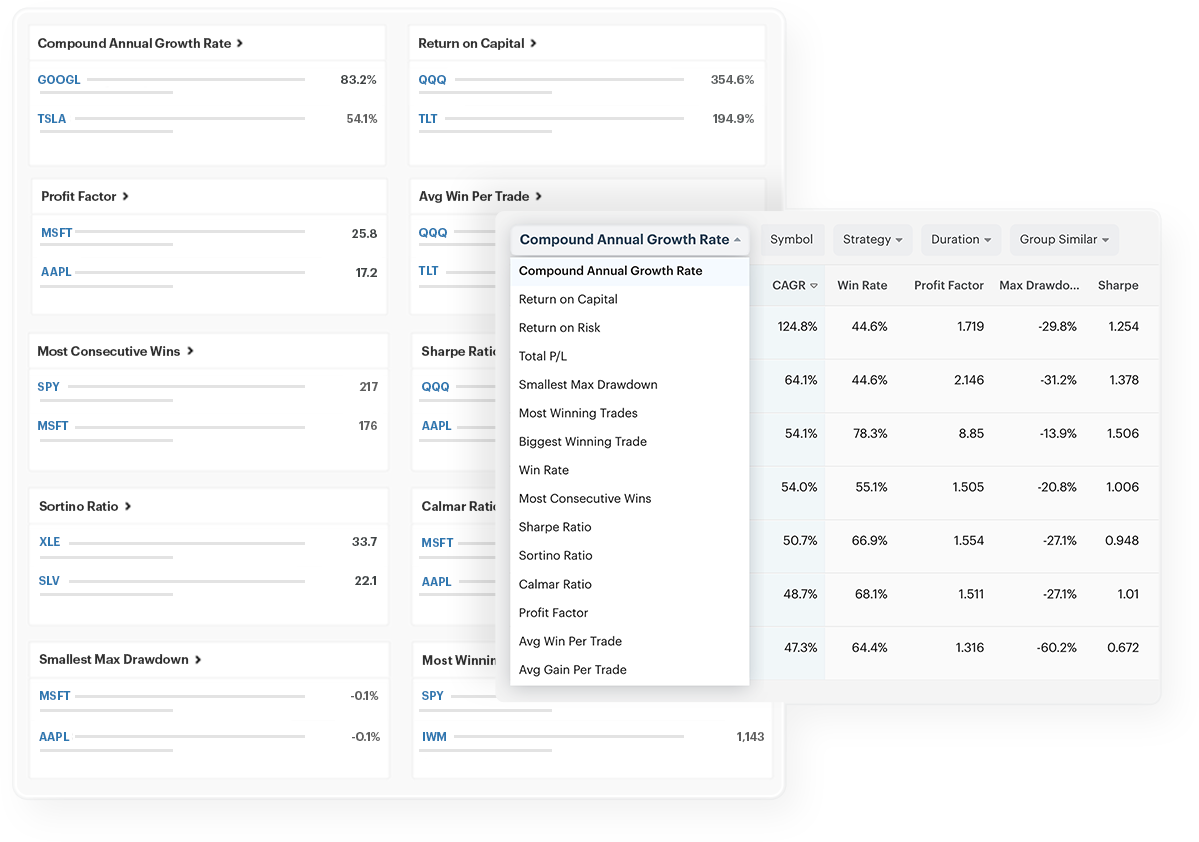The image size is (1199, 842).
Task: Open SPY link in Most Winning card
Action: pyautogui.click(x=433, y=696)
